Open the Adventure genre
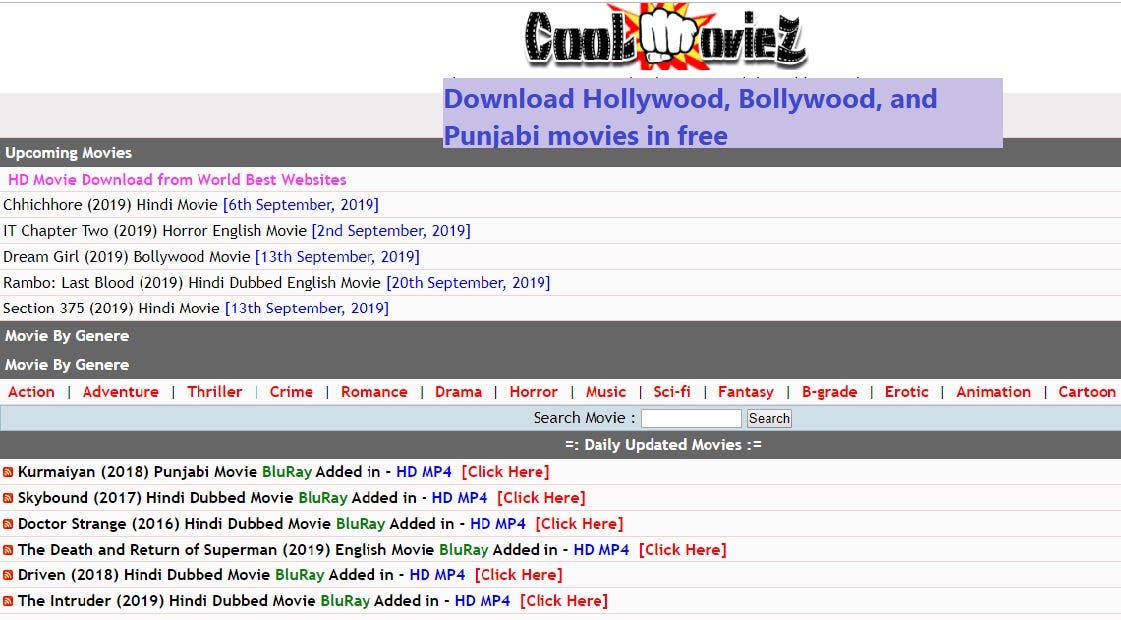This screenshot has width=1121, height=620. 121,392
